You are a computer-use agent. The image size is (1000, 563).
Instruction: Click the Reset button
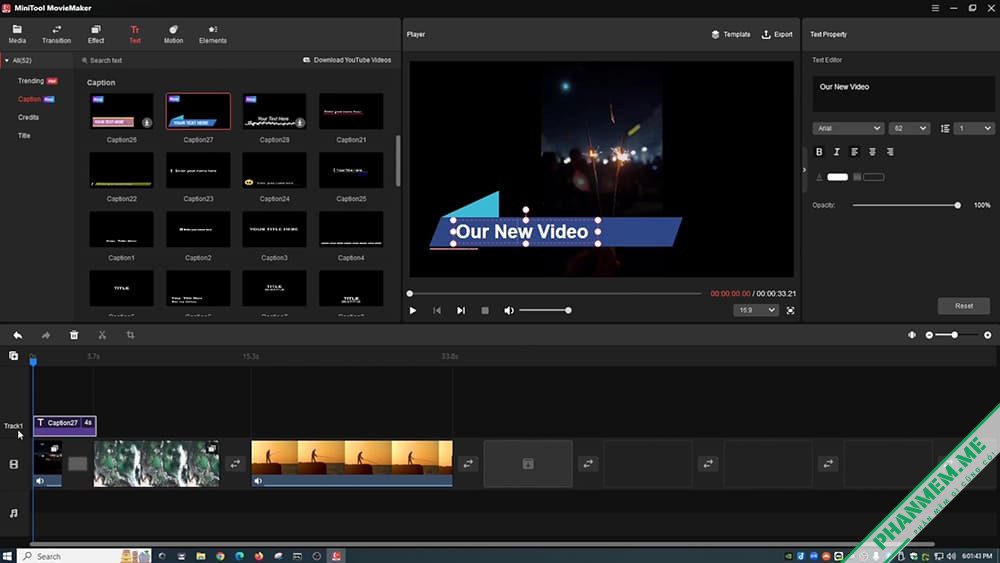click(964, 306)
